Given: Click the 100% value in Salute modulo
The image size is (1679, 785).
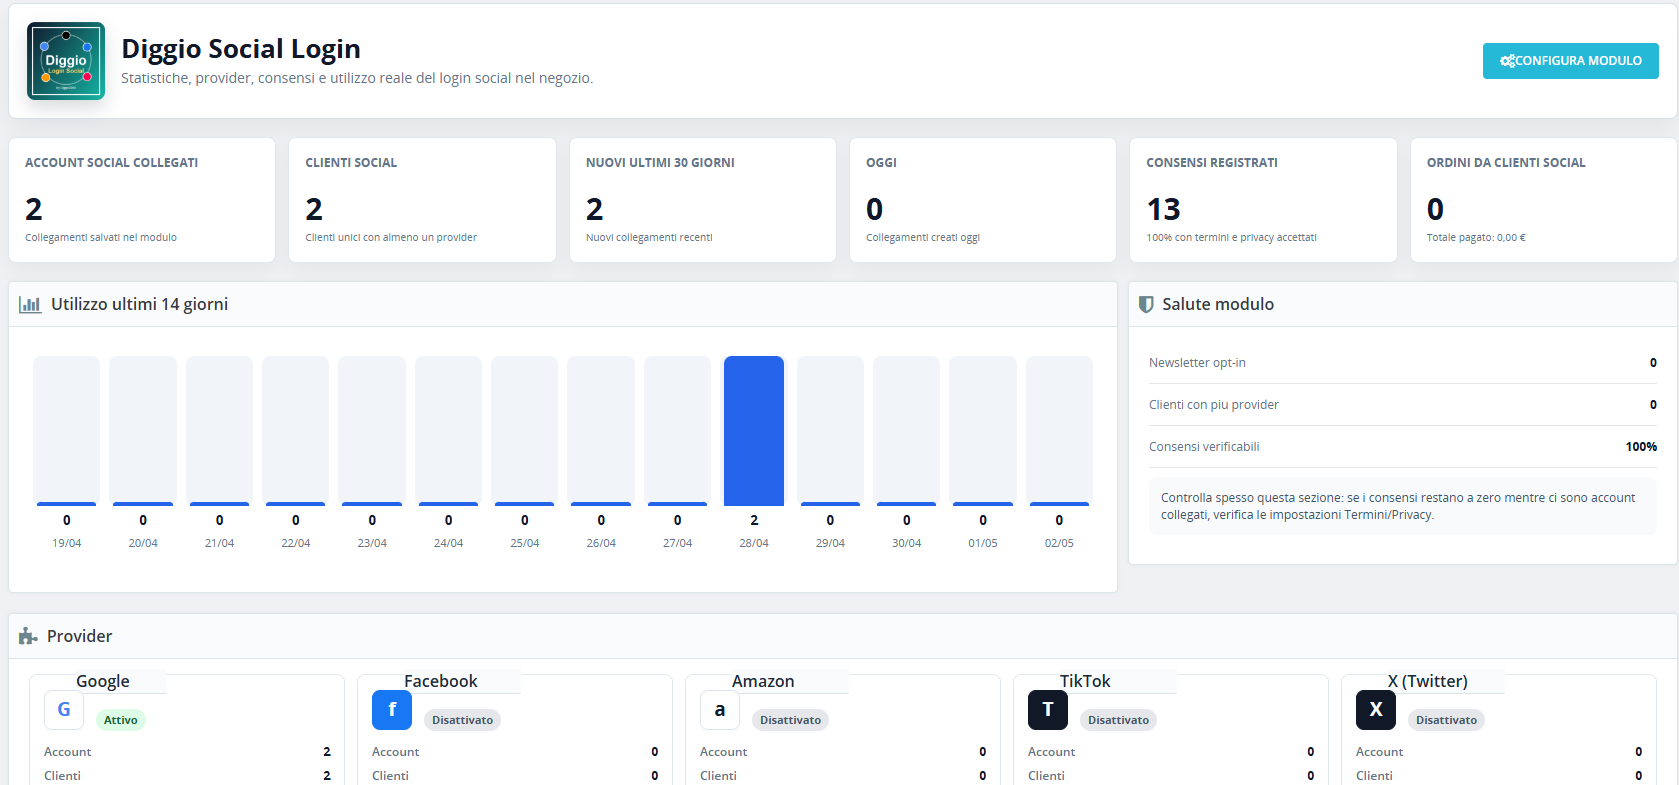Looking at the screenshot, I should pyautogui.click(x=1641, y=447).
